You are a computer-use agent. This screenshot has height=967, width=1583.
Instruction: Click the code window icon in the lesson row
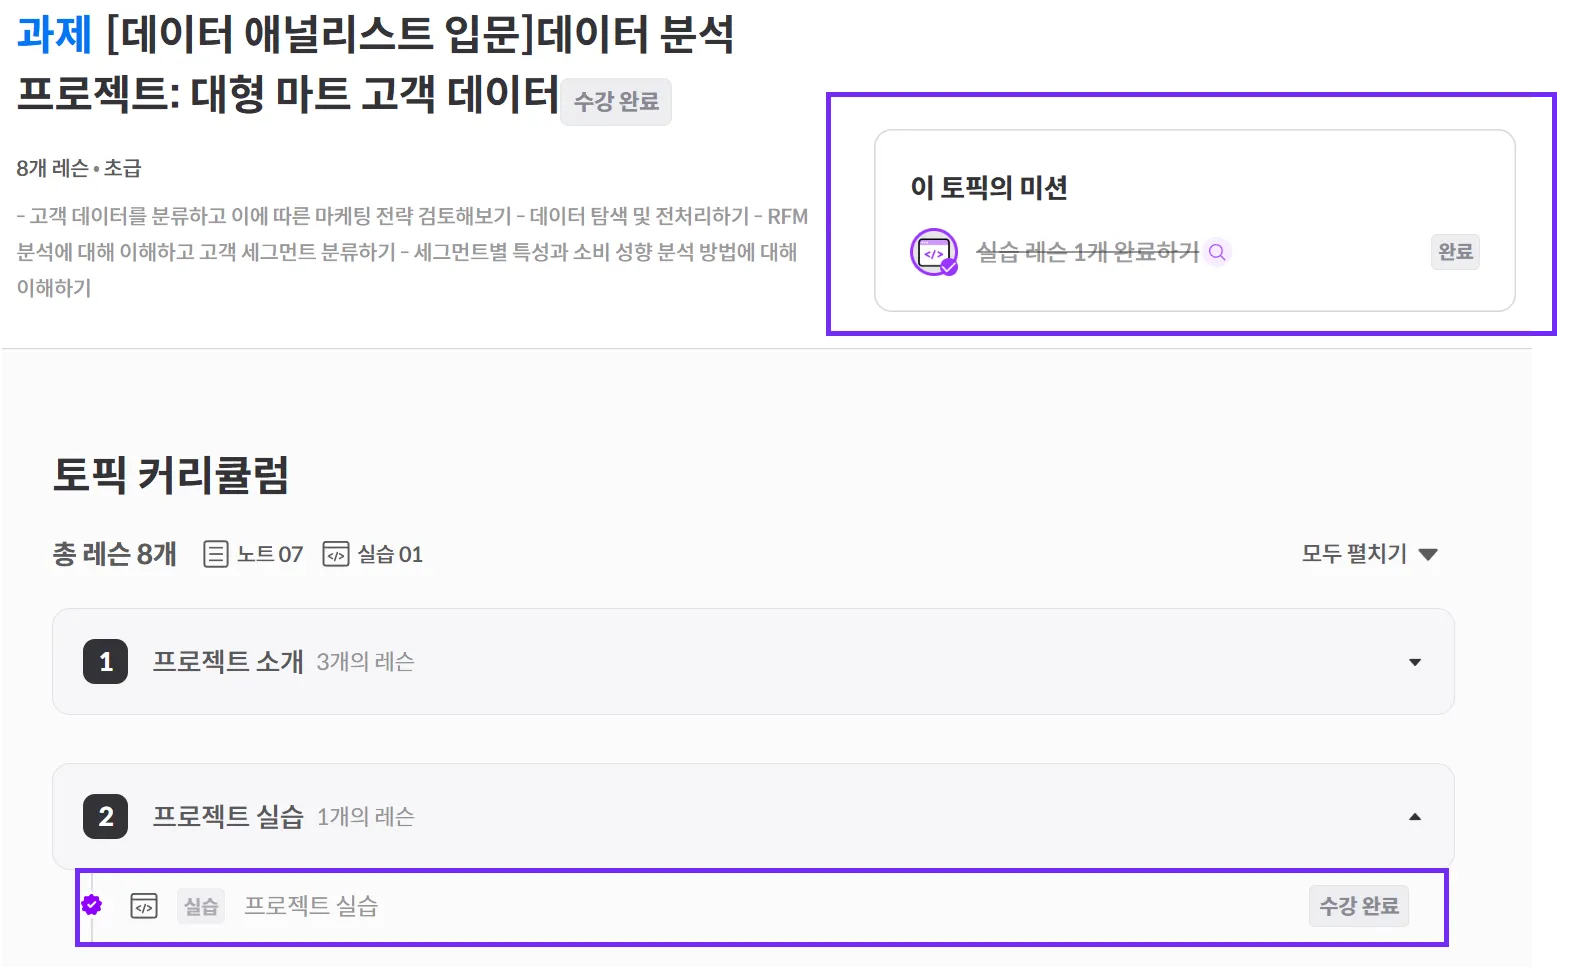click(144, 906)
